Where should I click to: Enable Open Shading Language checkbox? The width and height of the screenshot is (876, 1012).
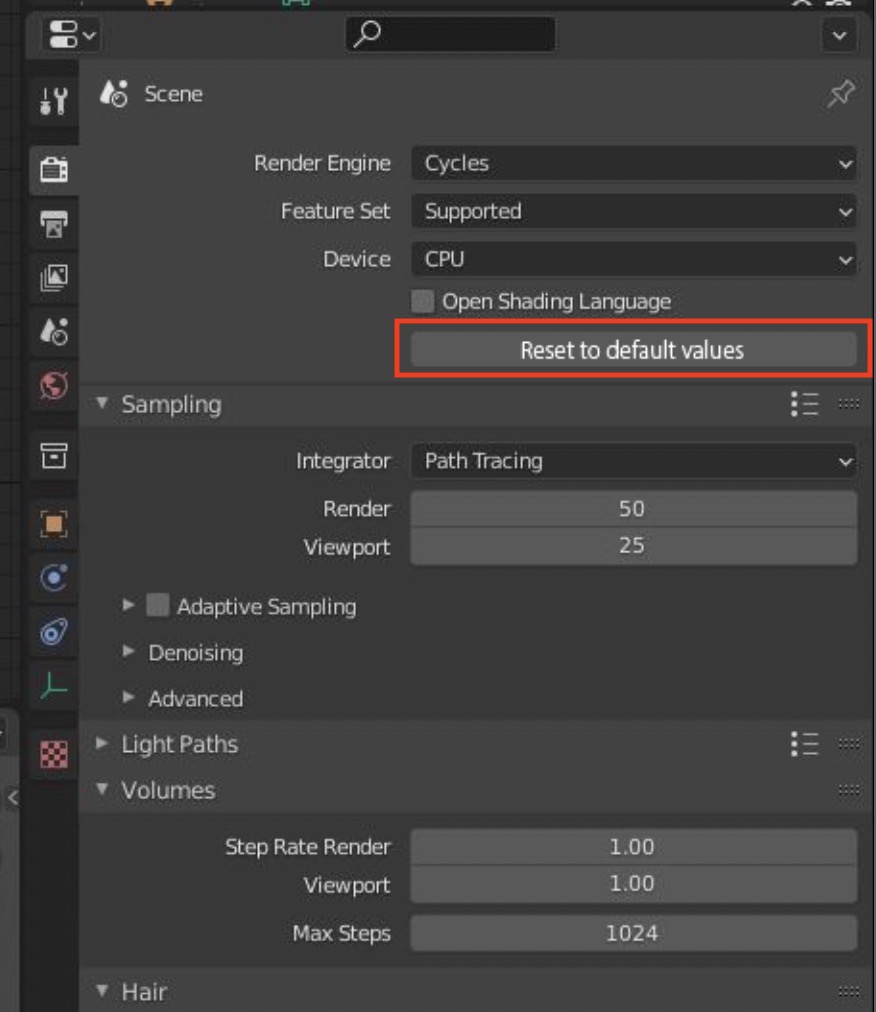pyautogui.click(x=423, y=301)
